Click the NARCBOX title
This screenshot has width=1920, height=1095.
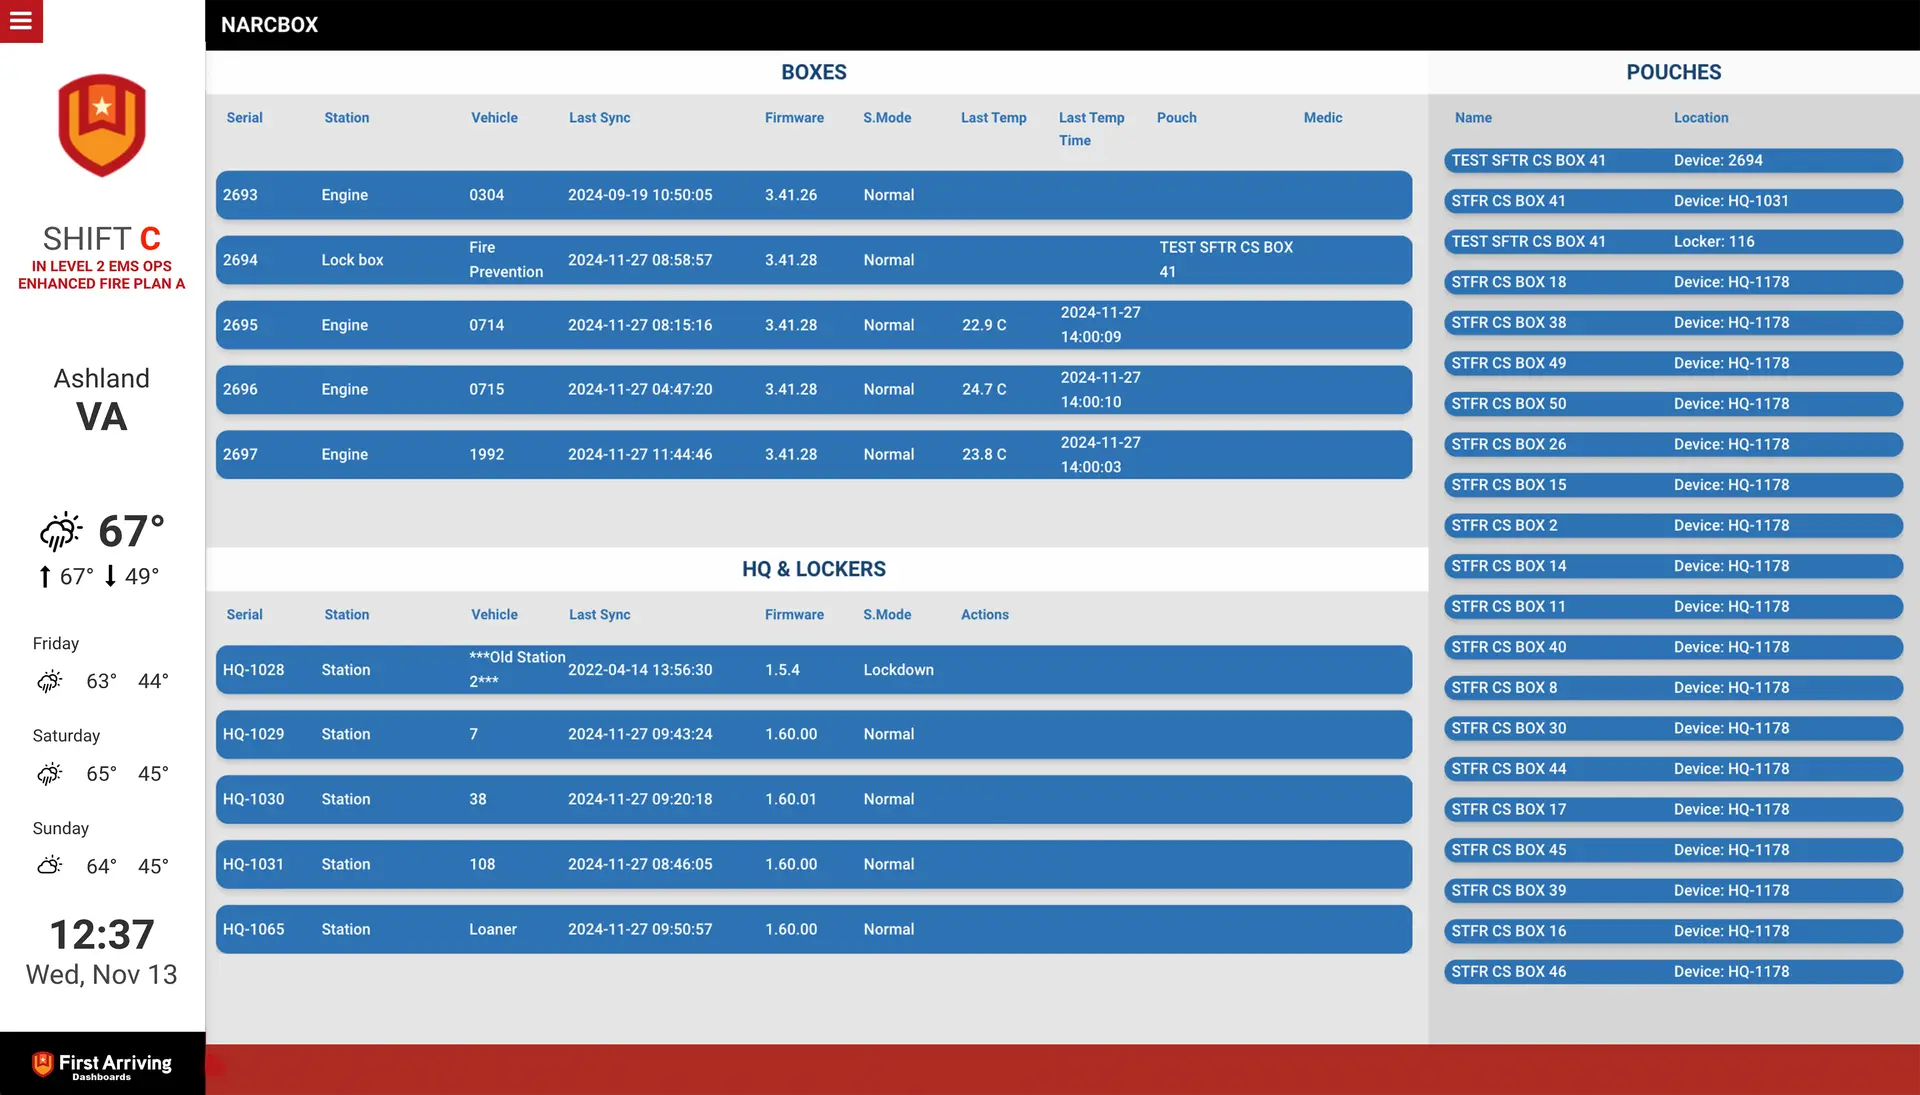pyautogui.click(x=269, y=25)
